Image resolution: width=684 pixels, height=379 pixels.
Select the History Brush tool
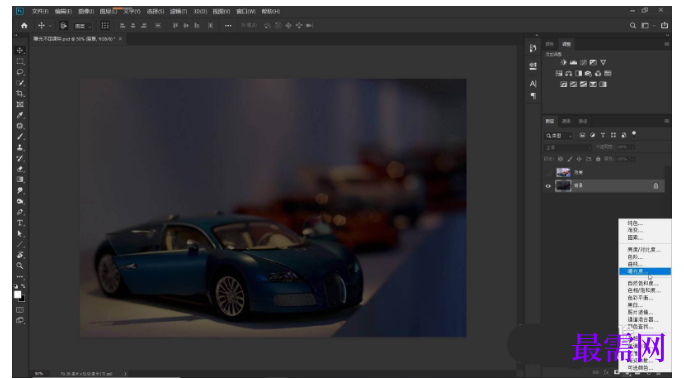[x=20, y=158]
